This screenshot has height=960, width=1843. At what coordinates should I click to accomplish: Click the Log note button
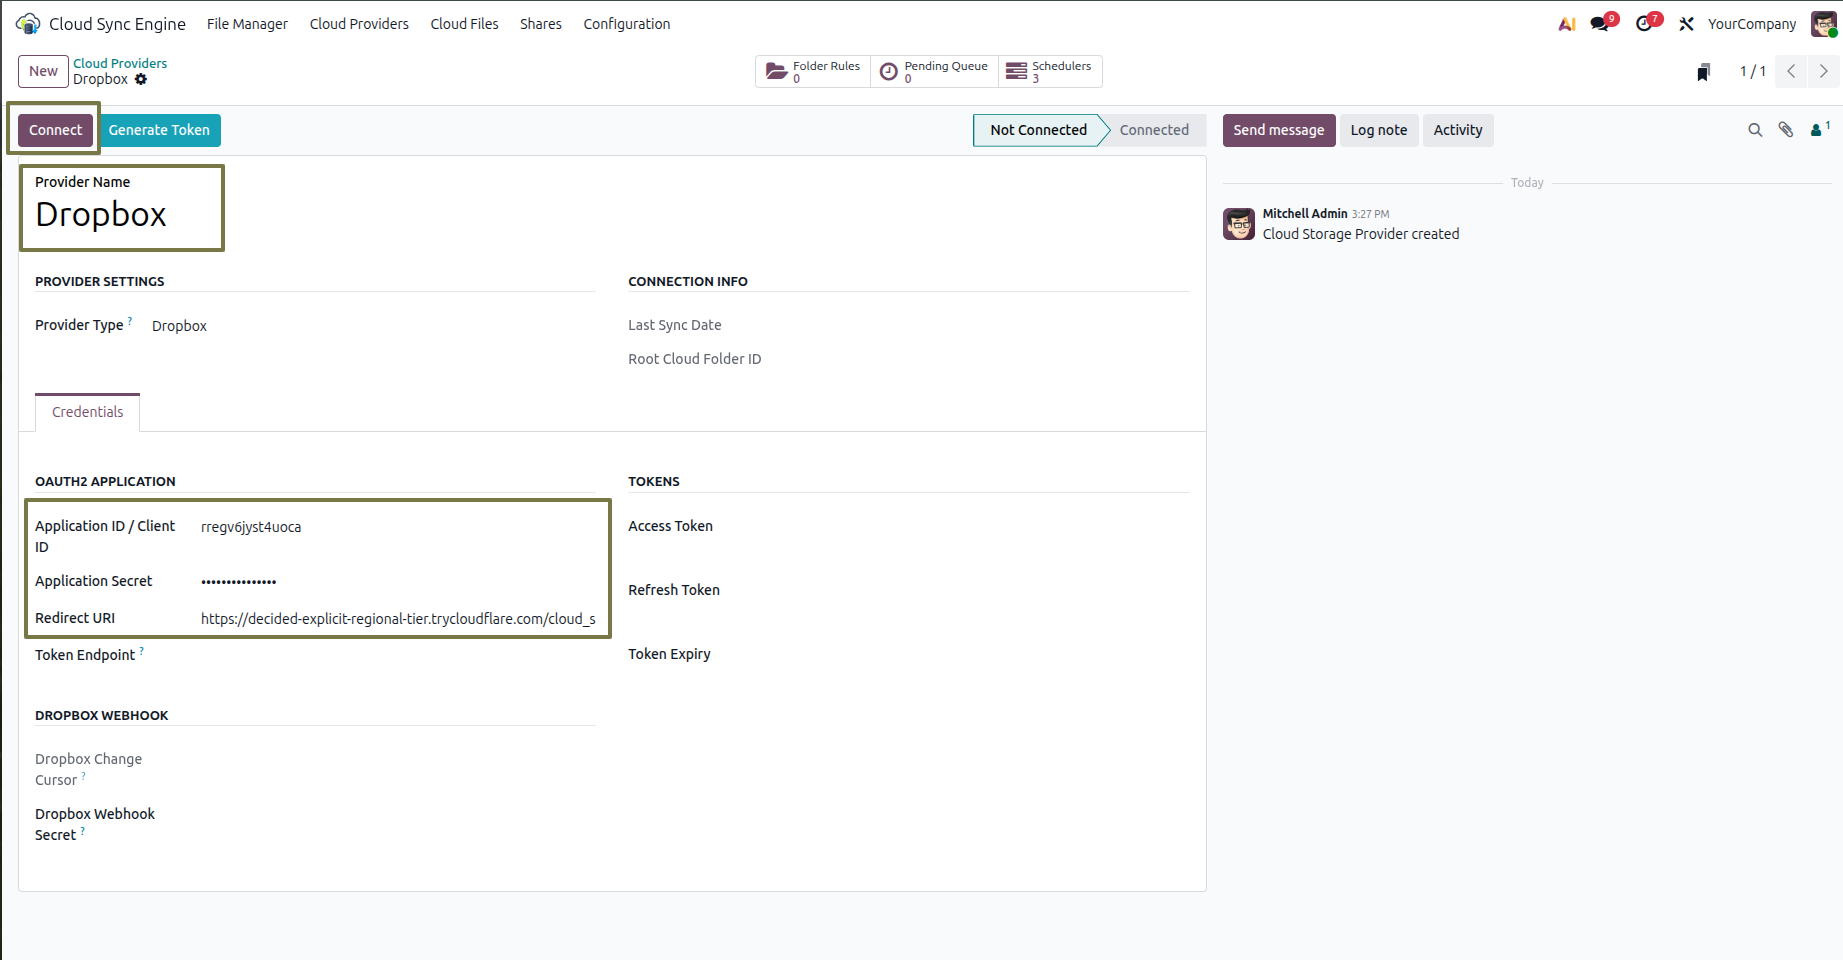click(1379, 130)
